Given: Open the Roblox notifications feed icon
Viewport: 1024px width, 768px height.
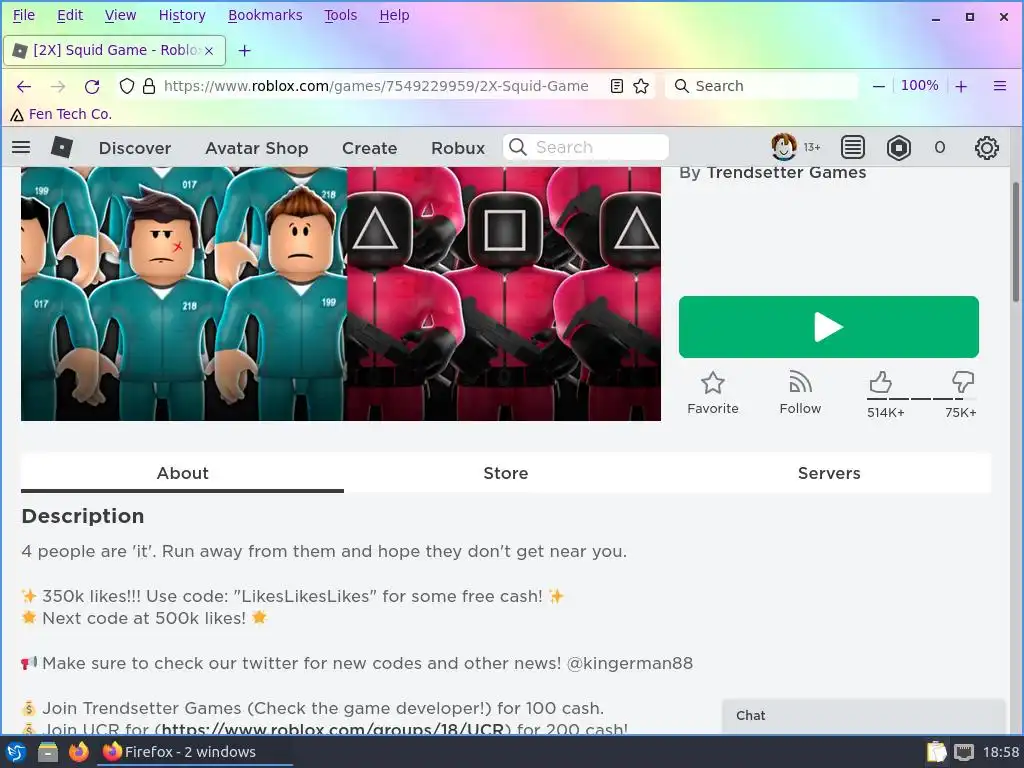Looking at the screenshot, I should [852, 148].
